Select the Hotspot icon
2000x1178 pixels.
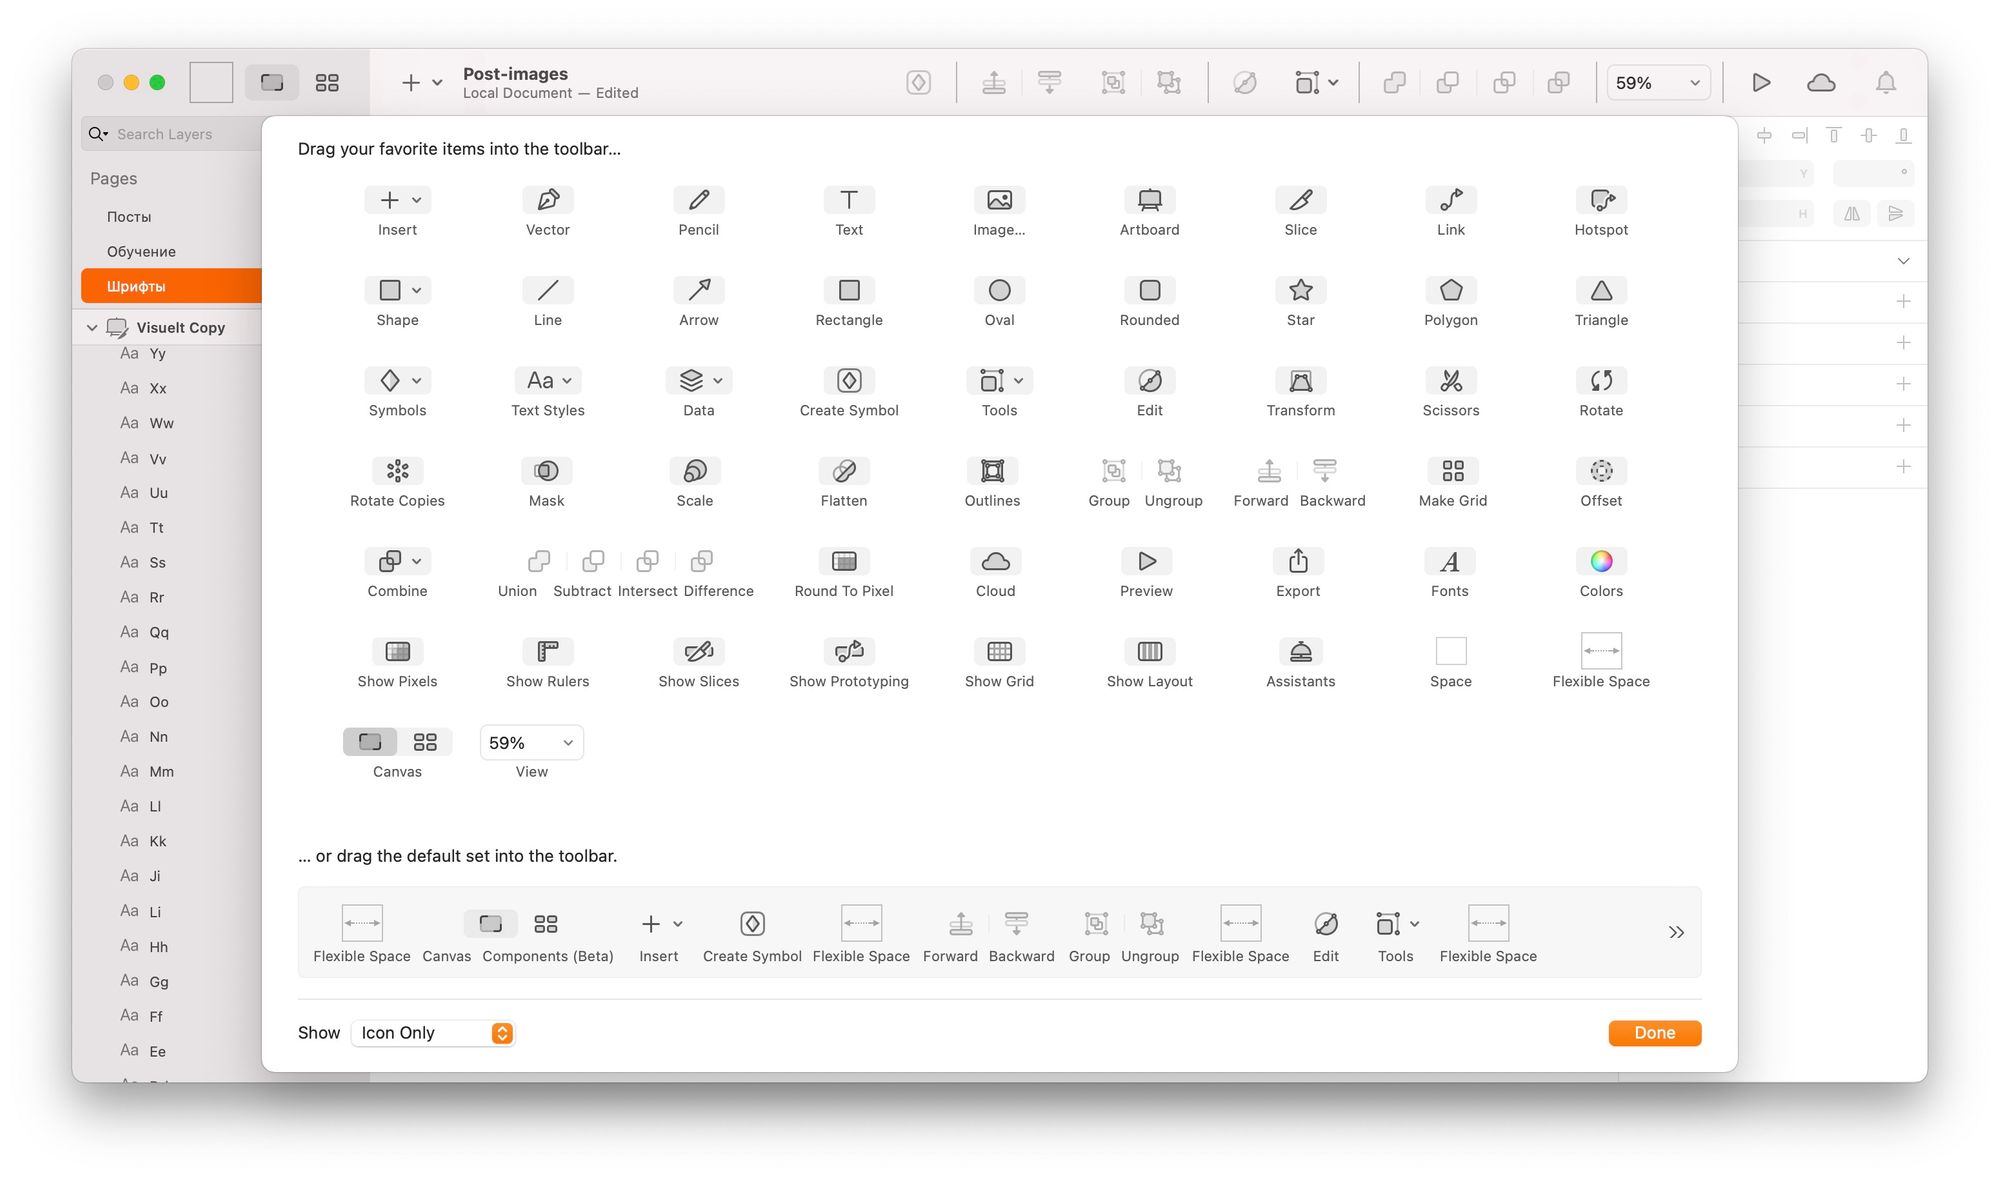point(1601,200)
